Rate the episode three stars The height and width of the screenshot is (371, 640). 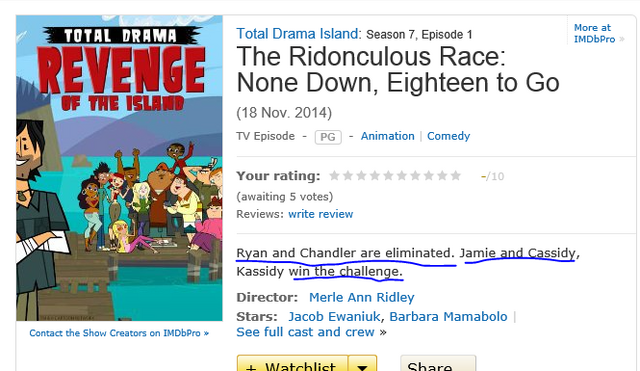click(361, 176)
